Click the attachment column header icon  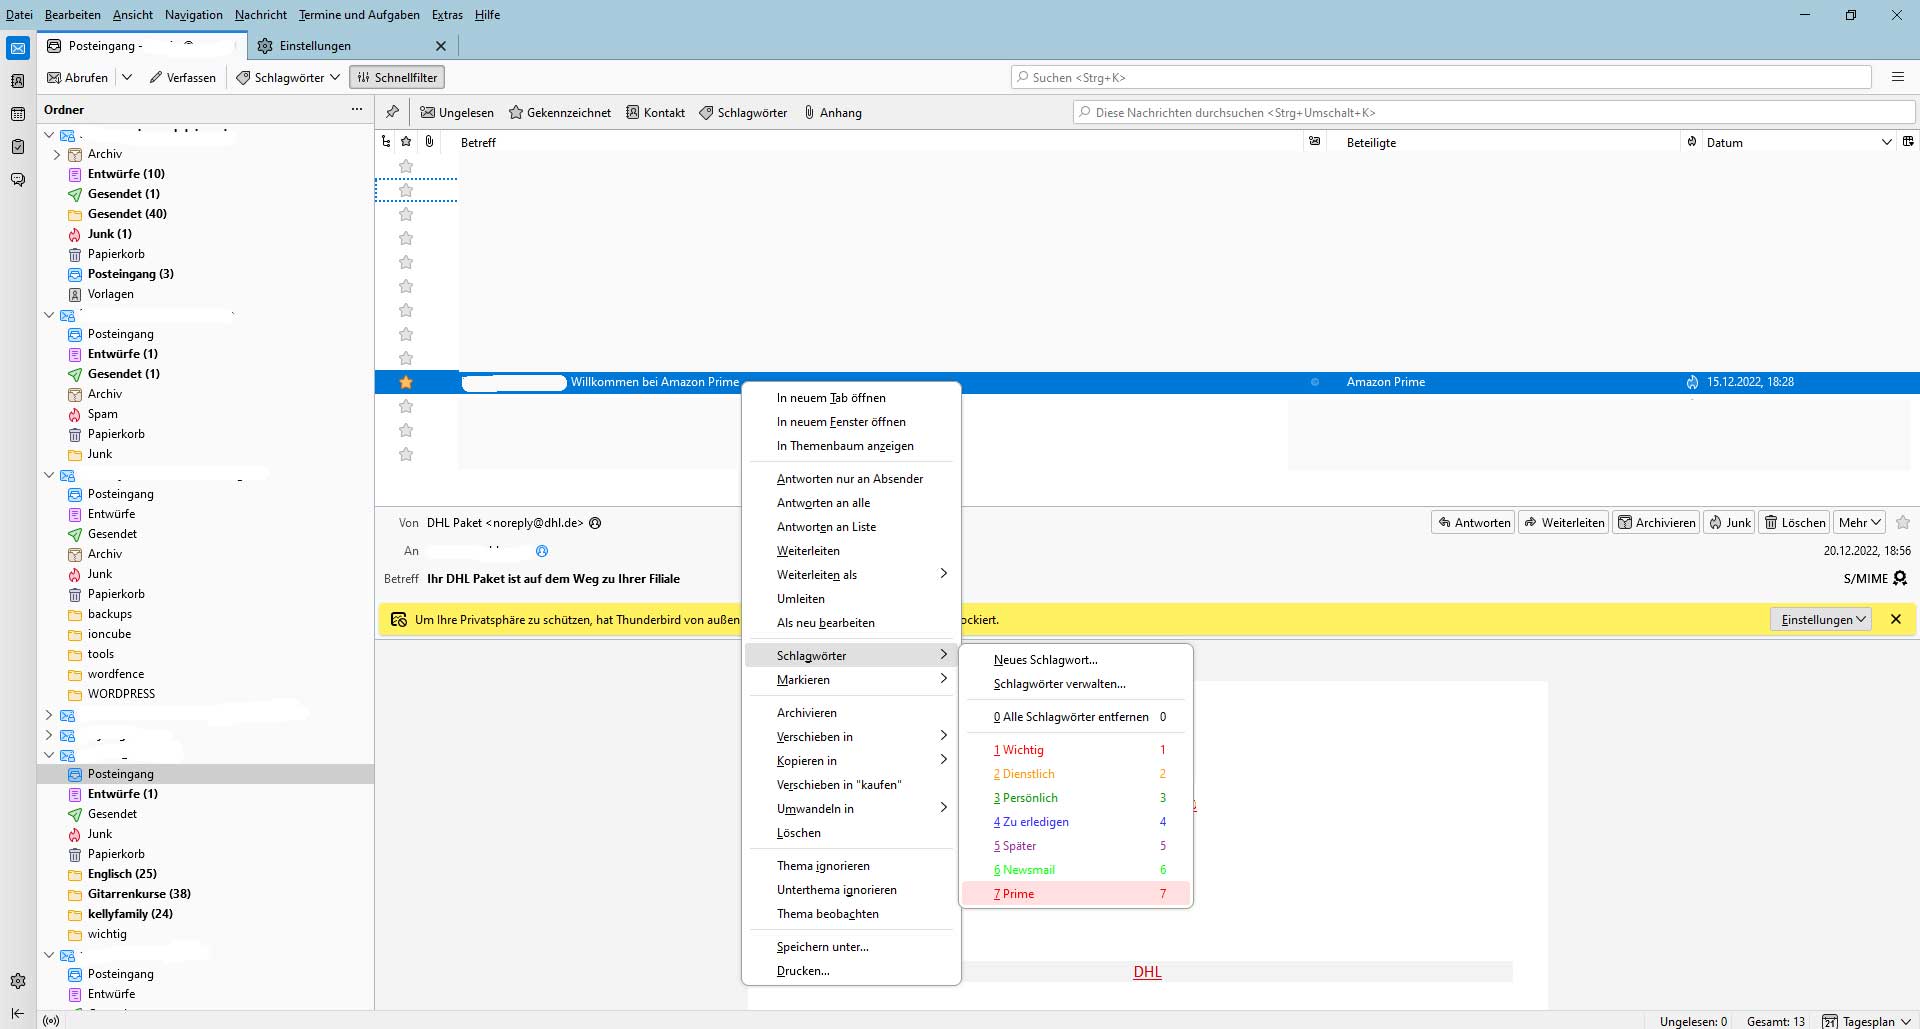coord(430,142)
